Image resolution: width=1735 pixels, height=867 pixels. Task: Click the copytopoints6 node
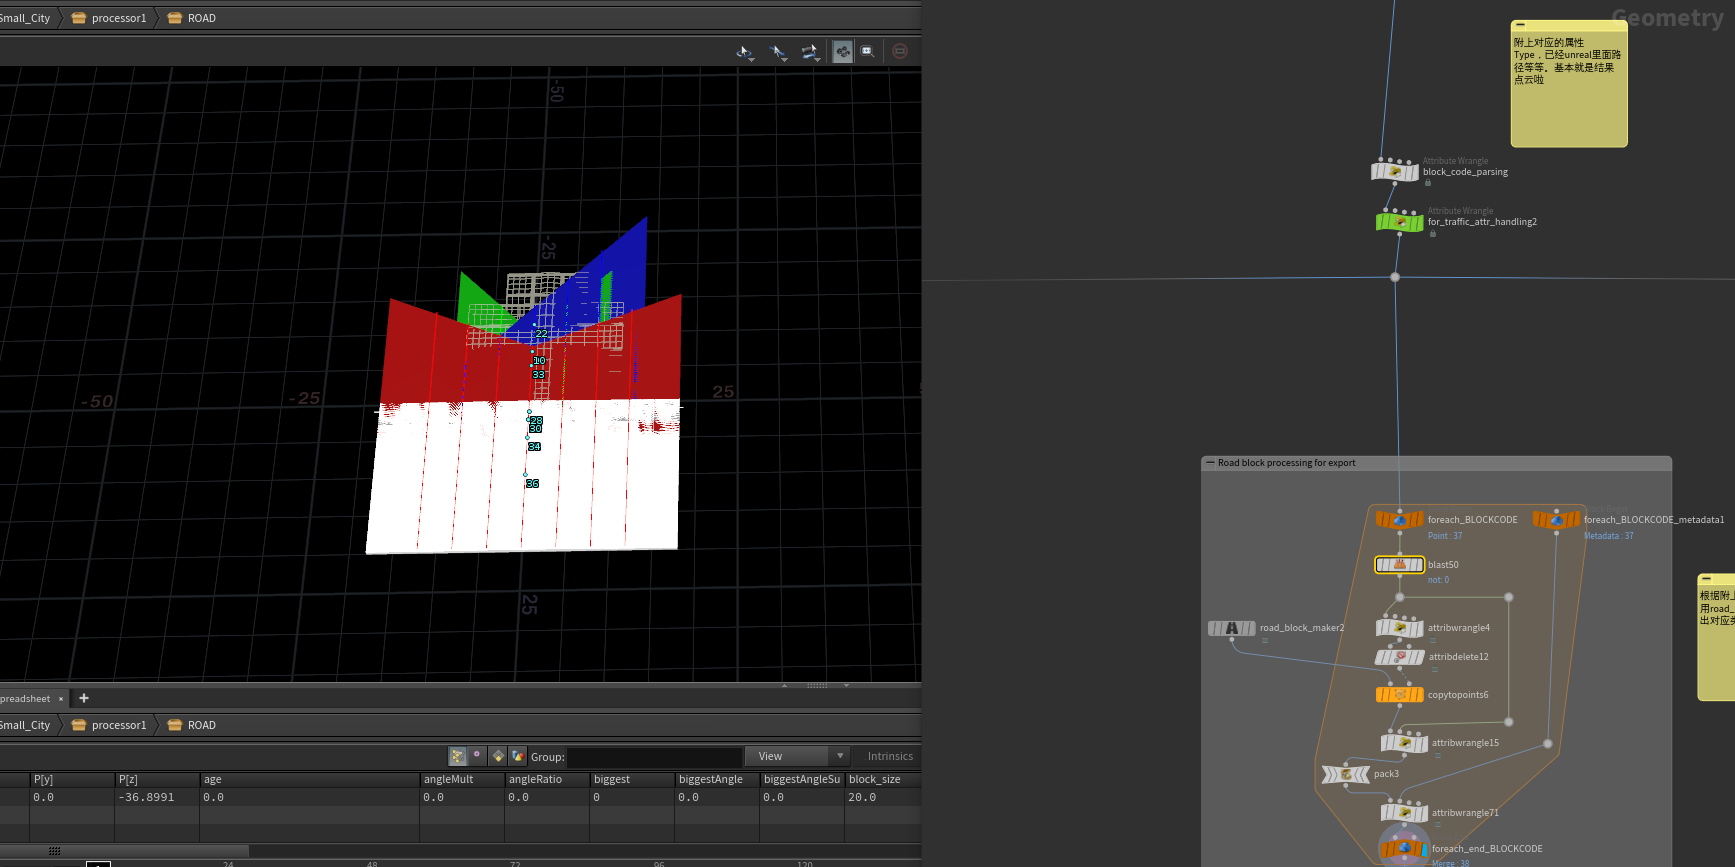click(1399, 695)
